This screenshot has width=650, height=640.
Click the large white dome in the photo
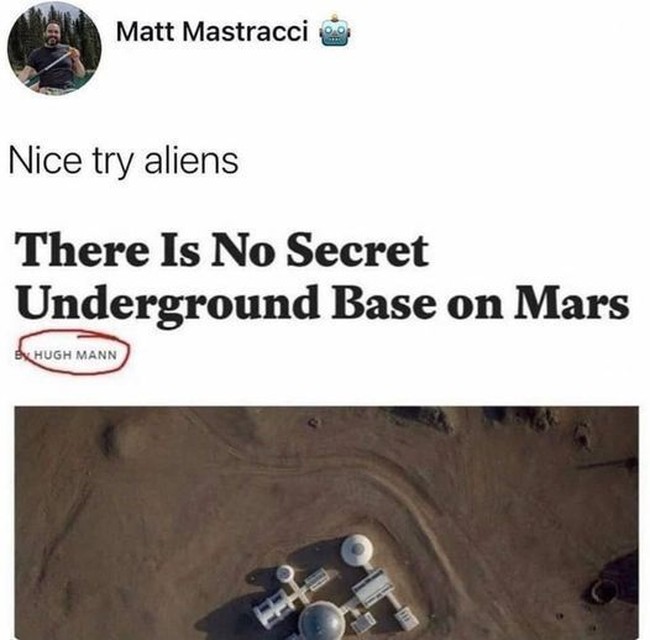click(x=357, y=550)
